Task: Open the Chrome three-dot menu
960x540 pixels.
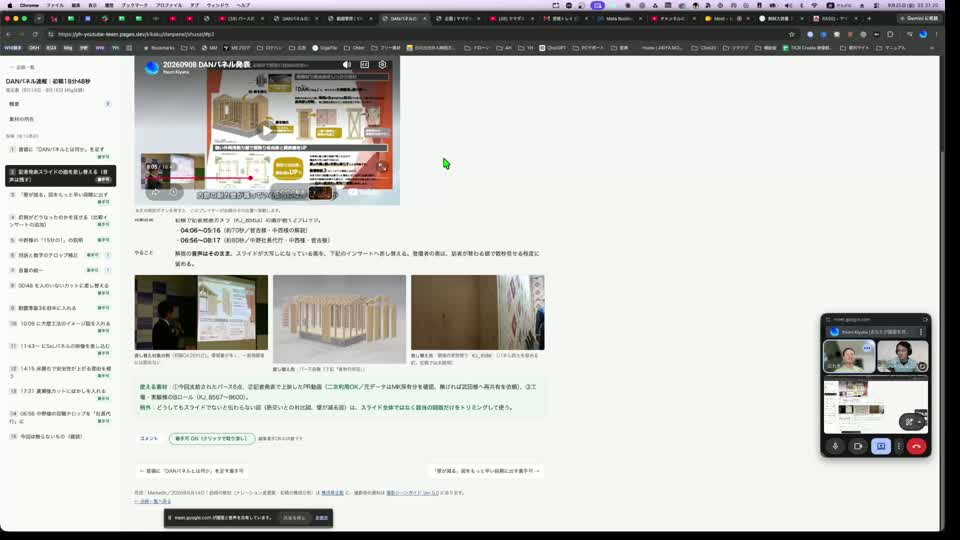Action: [x=936, y=34]
